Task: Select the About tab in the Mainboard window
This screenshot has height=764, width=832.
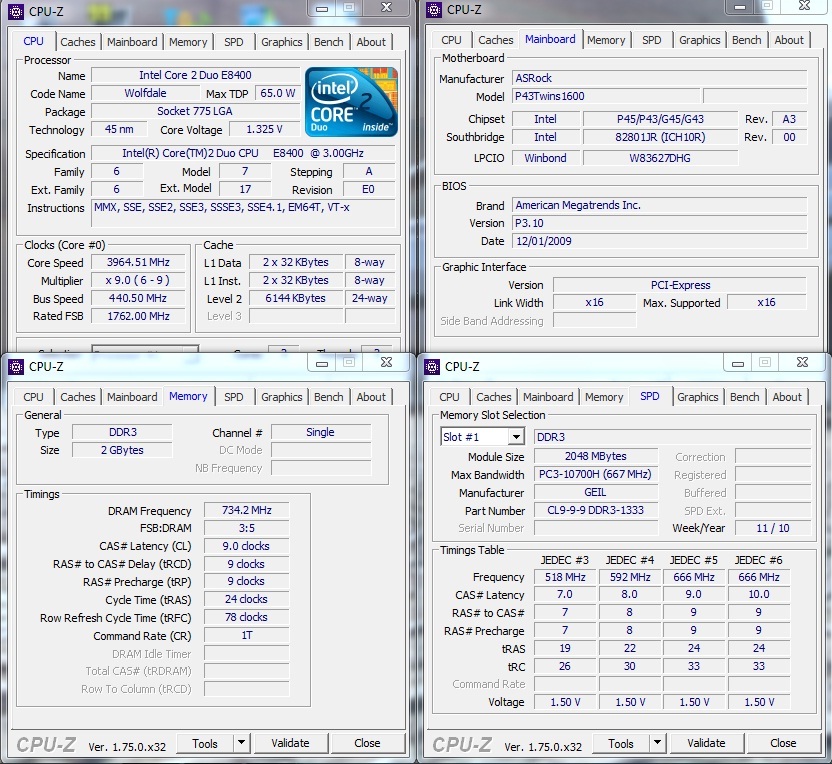Action: coord(789,40)
